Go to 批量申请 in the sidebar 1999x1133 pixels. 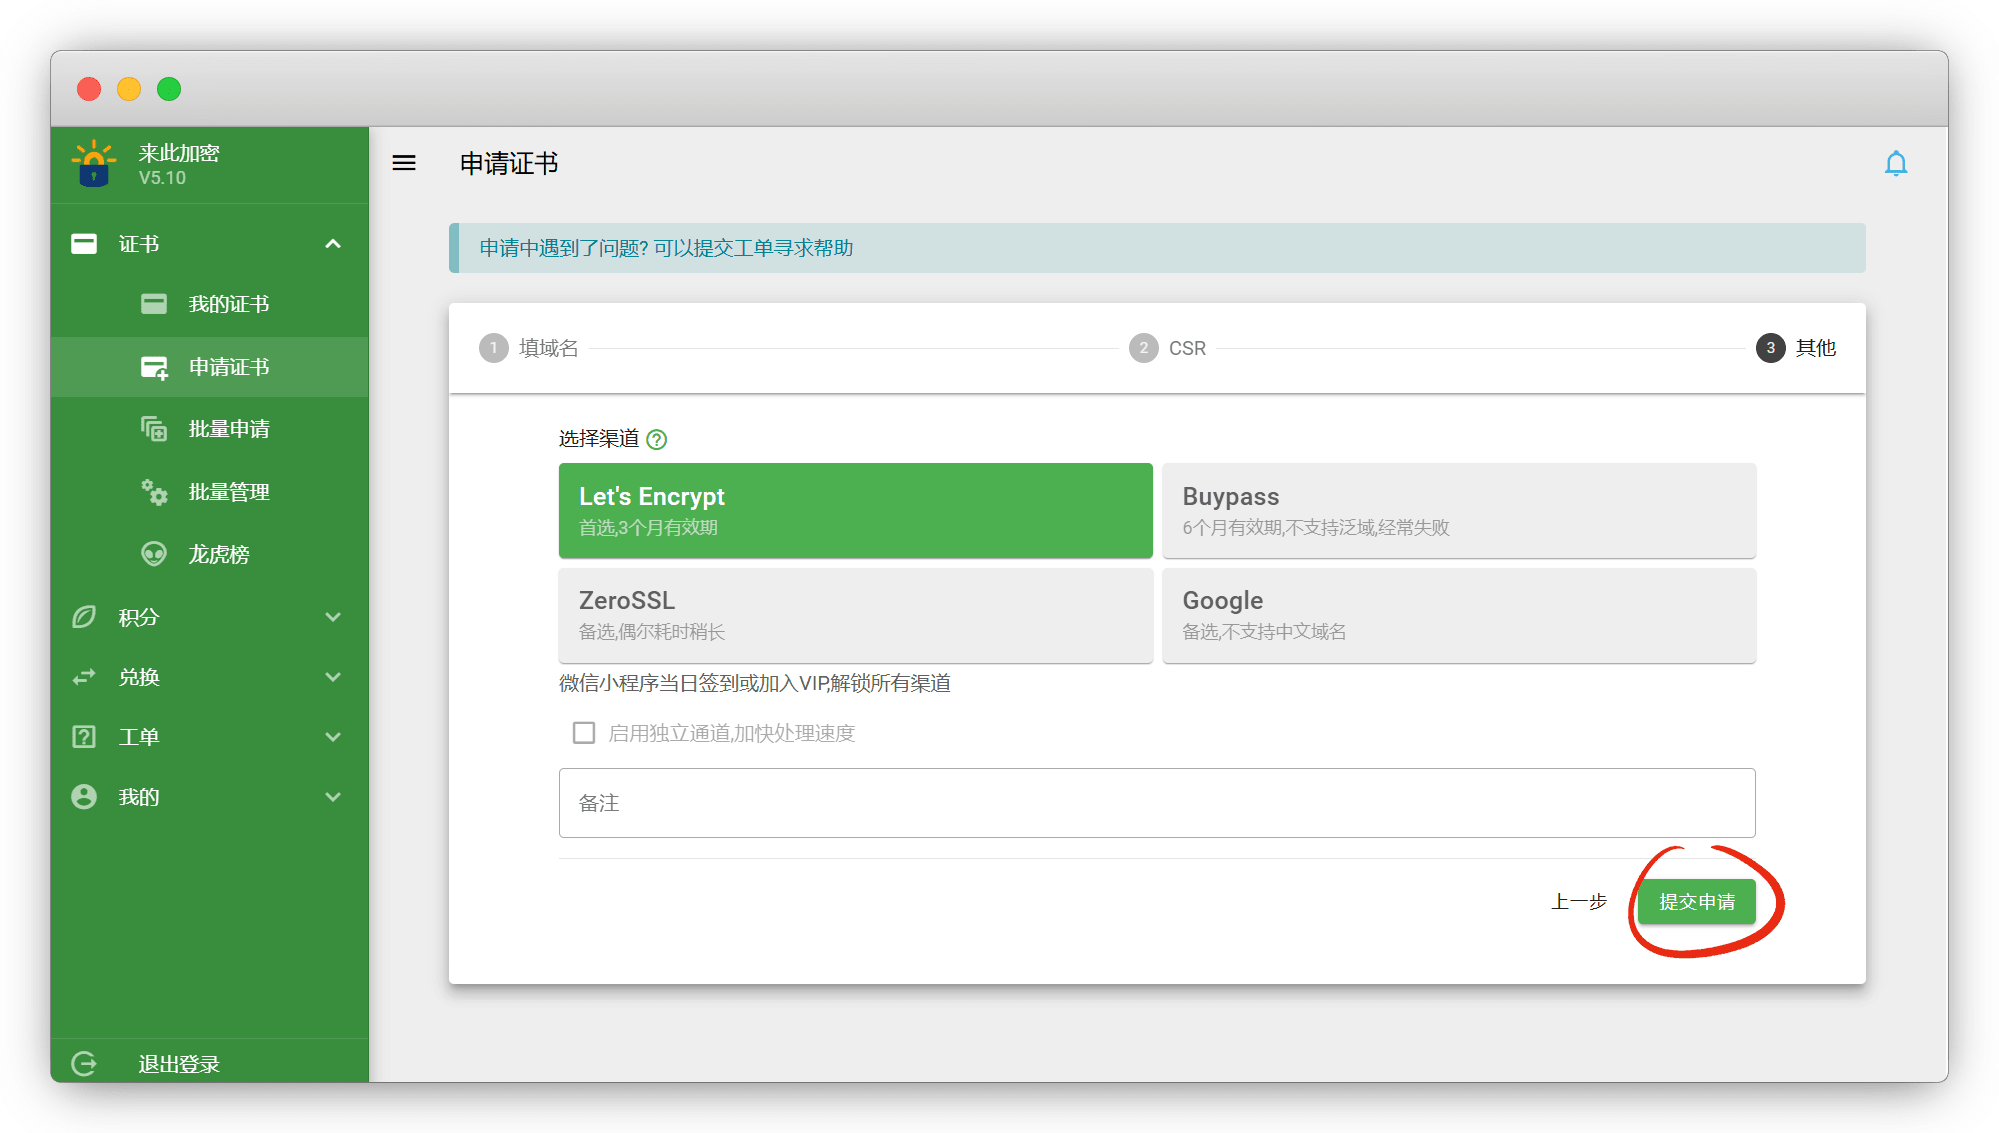[x=228, y=429]
